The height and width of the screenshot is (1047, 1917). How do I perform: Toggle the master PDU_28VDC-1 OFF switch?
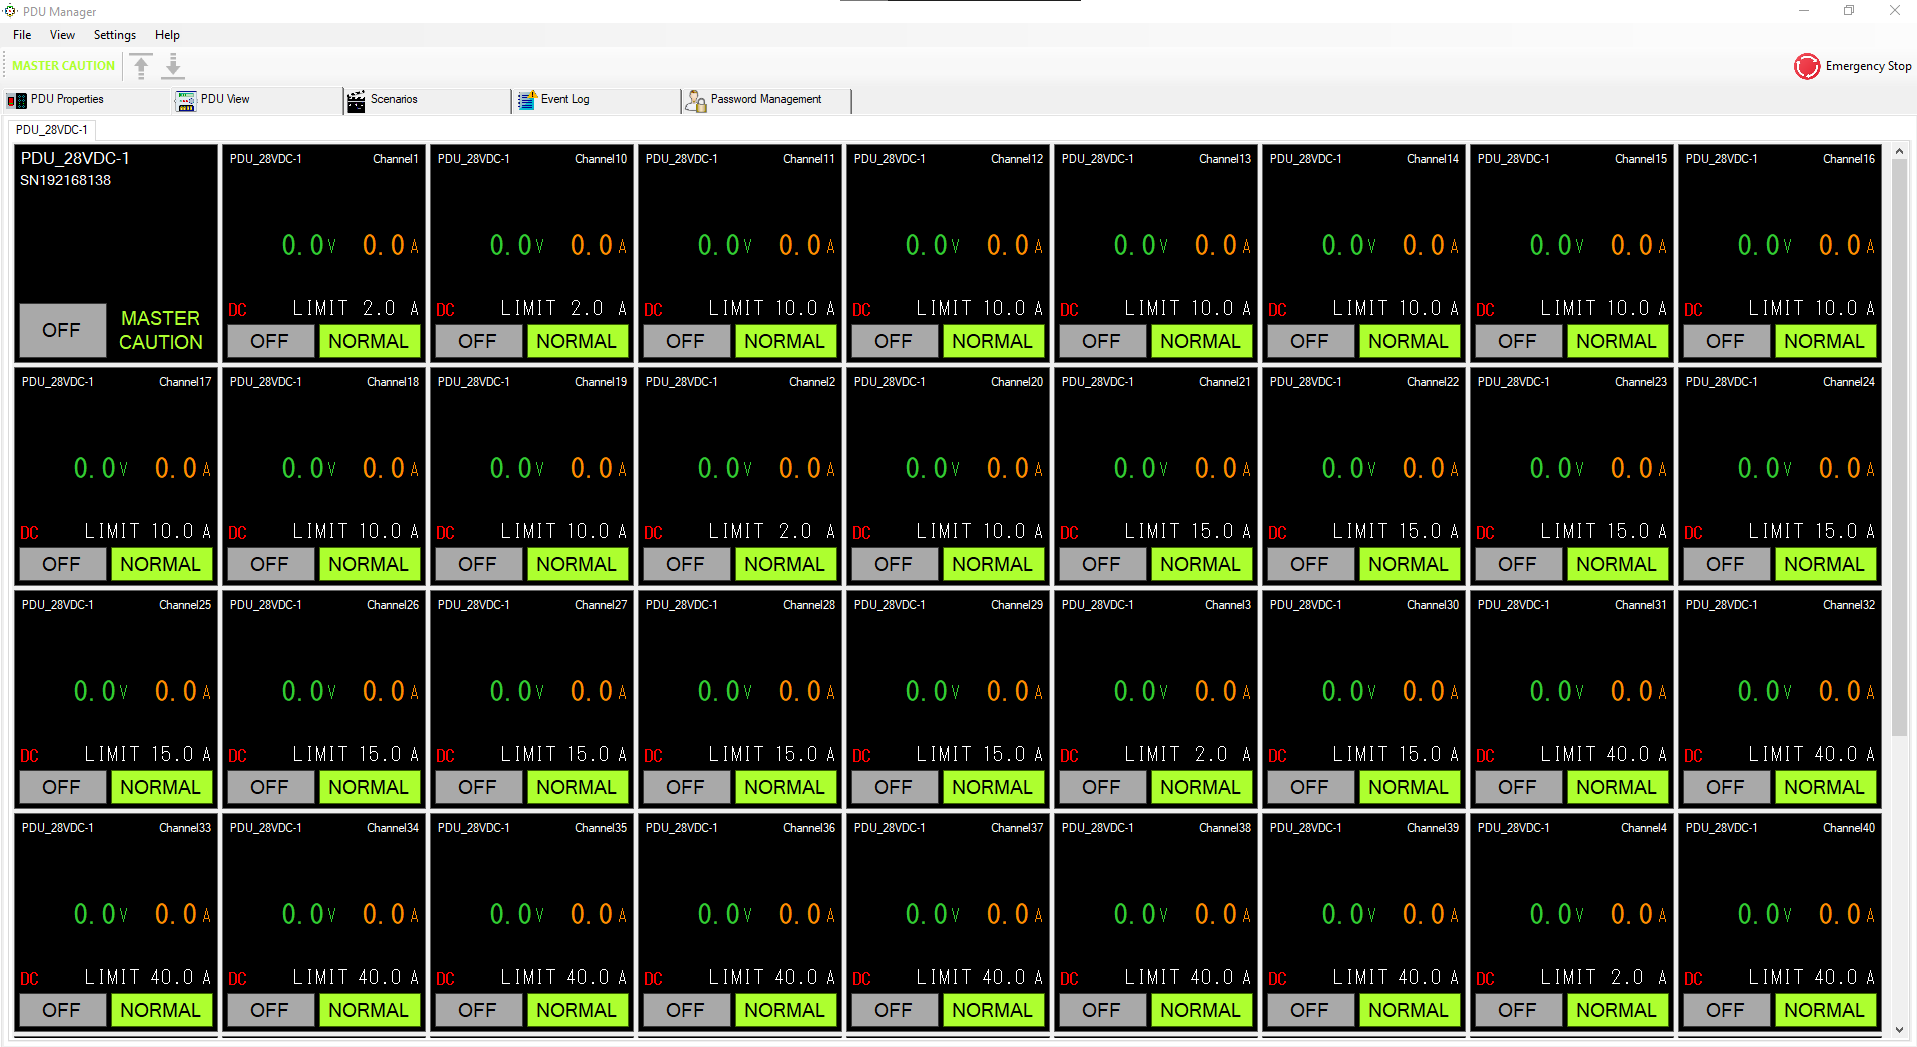pyautogui.click(x=61, y=330)
